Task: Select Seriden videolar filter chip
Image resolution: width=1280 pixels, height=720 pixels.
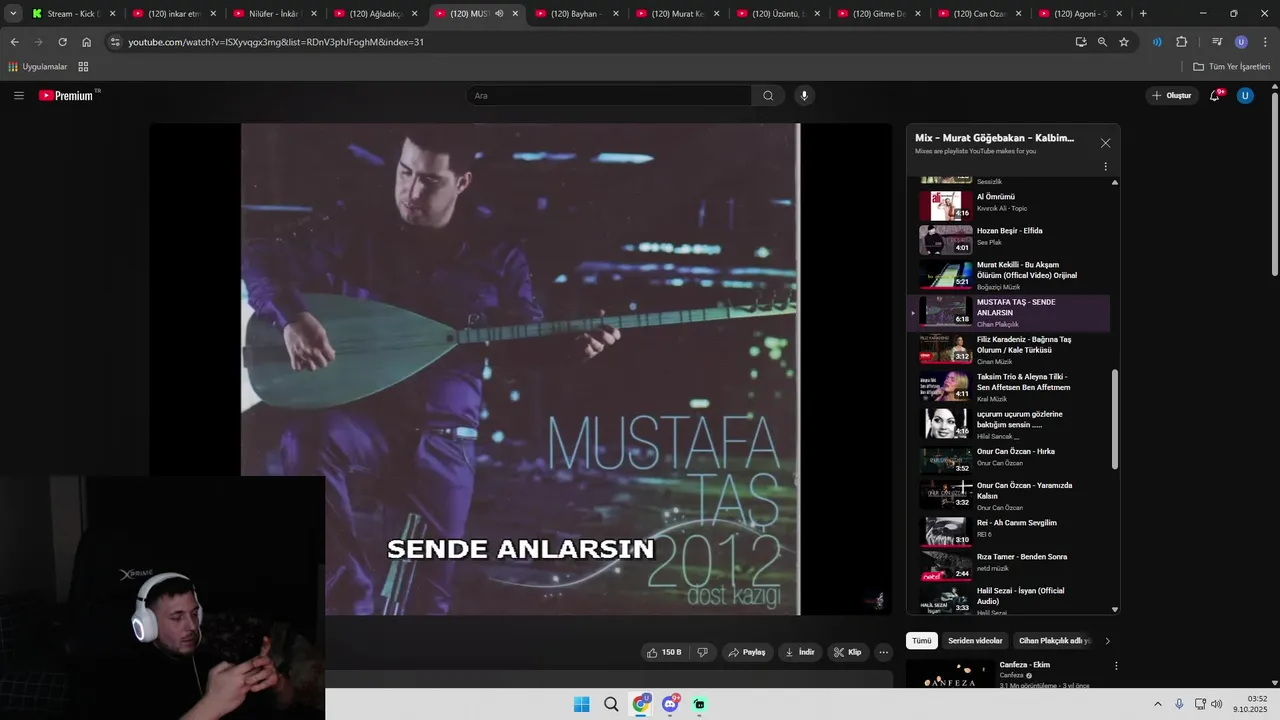Action: tap(975, 641)
